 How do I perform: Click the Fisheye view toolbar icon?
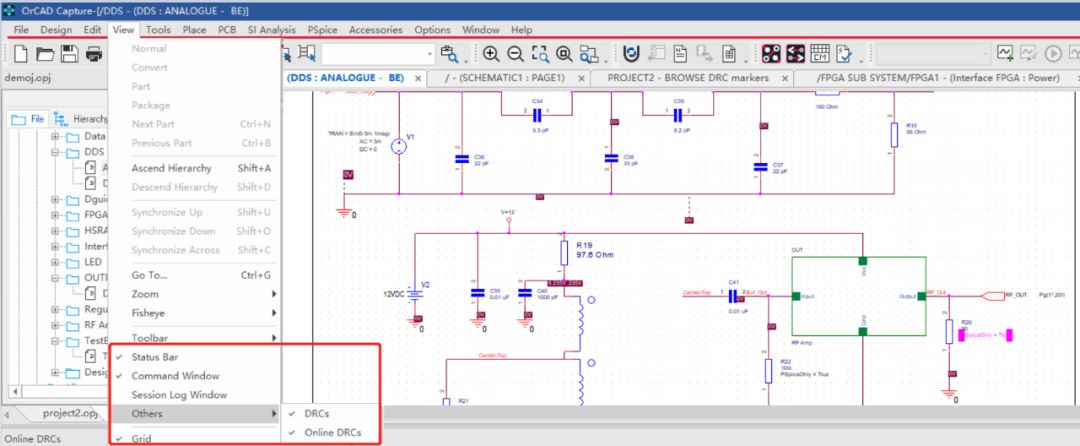pos(588,54)
